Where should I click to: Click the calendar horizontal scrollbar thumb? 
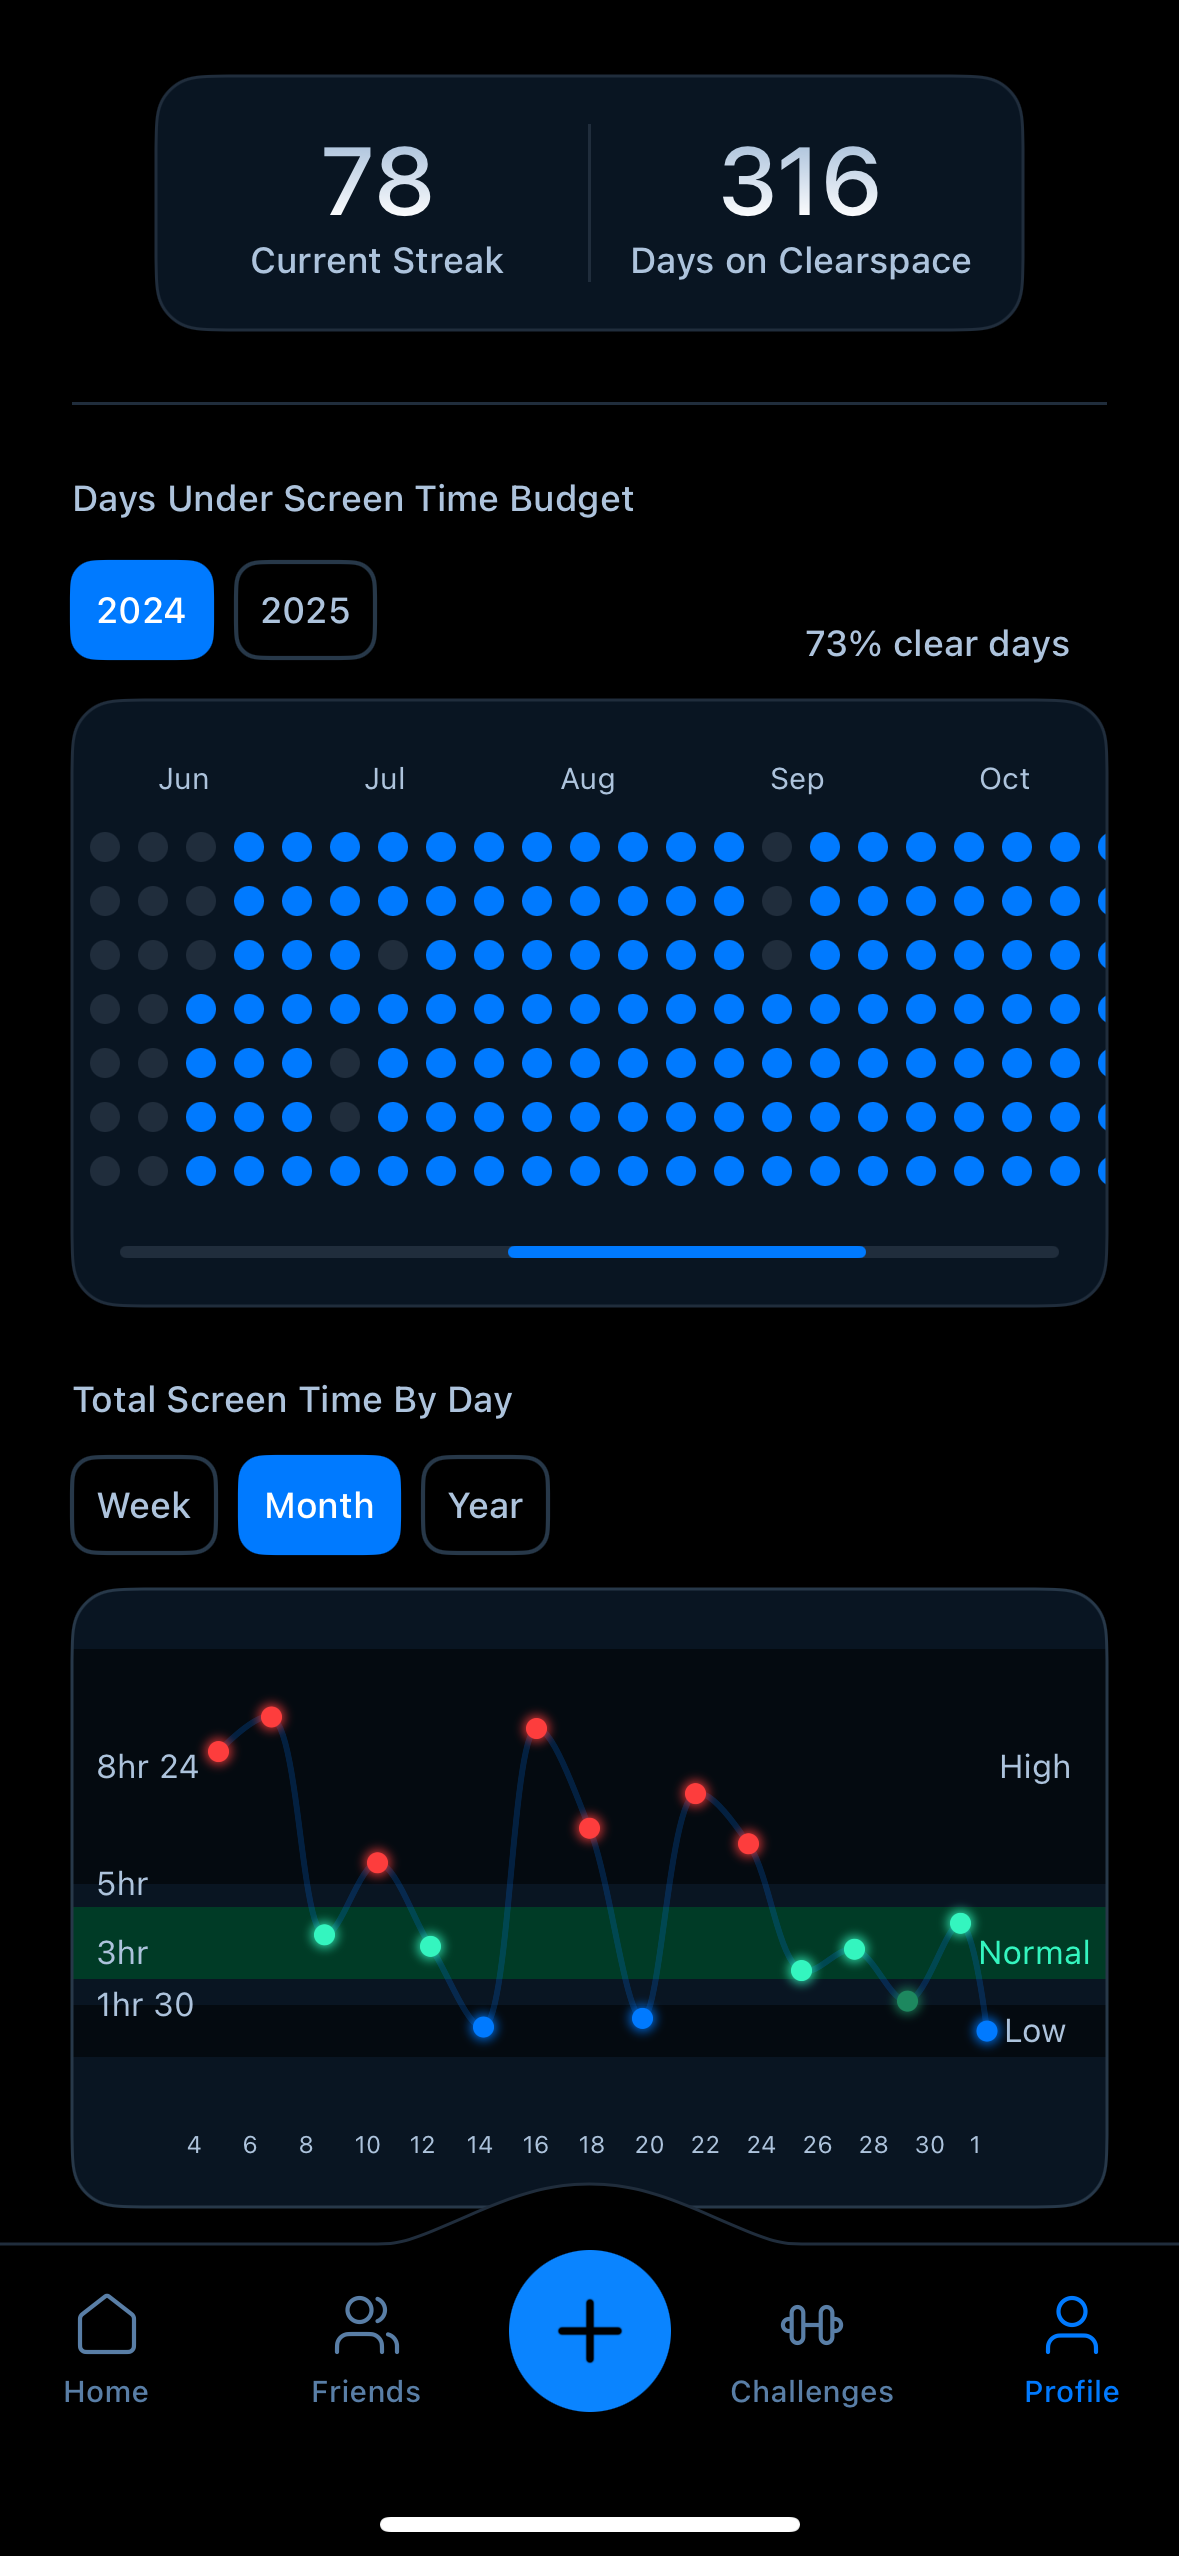(x=687, y=1252)
